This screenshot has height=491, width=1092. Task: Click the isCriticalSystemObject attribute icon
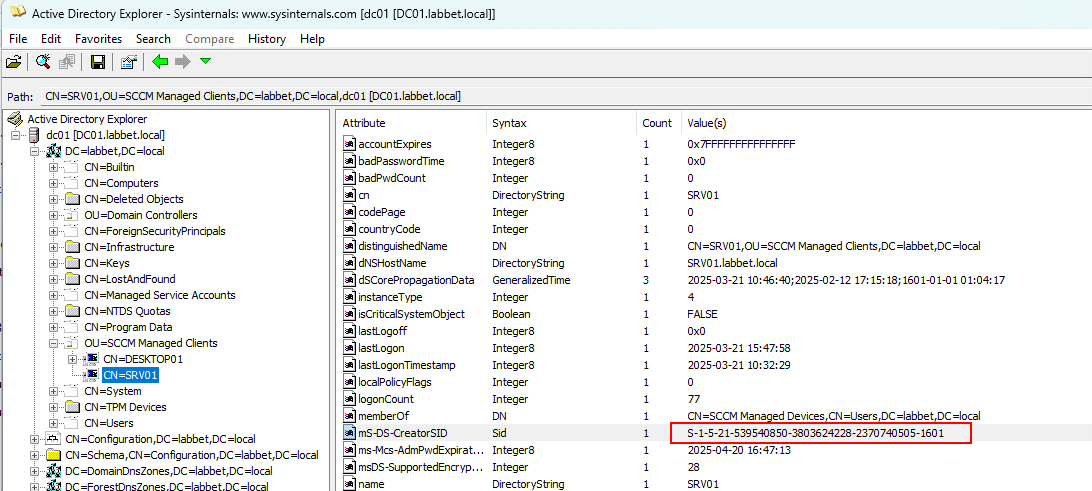pos(349,314)
